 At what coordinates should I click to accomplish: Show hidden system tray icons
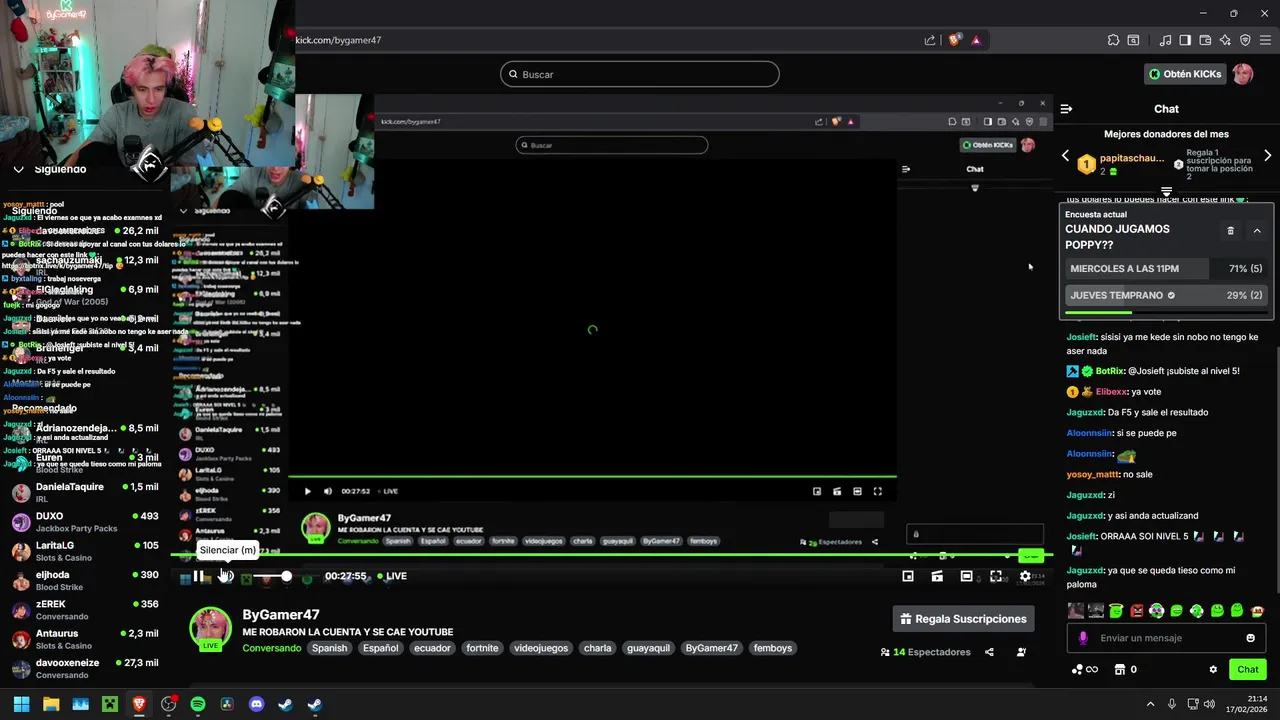1150,704
